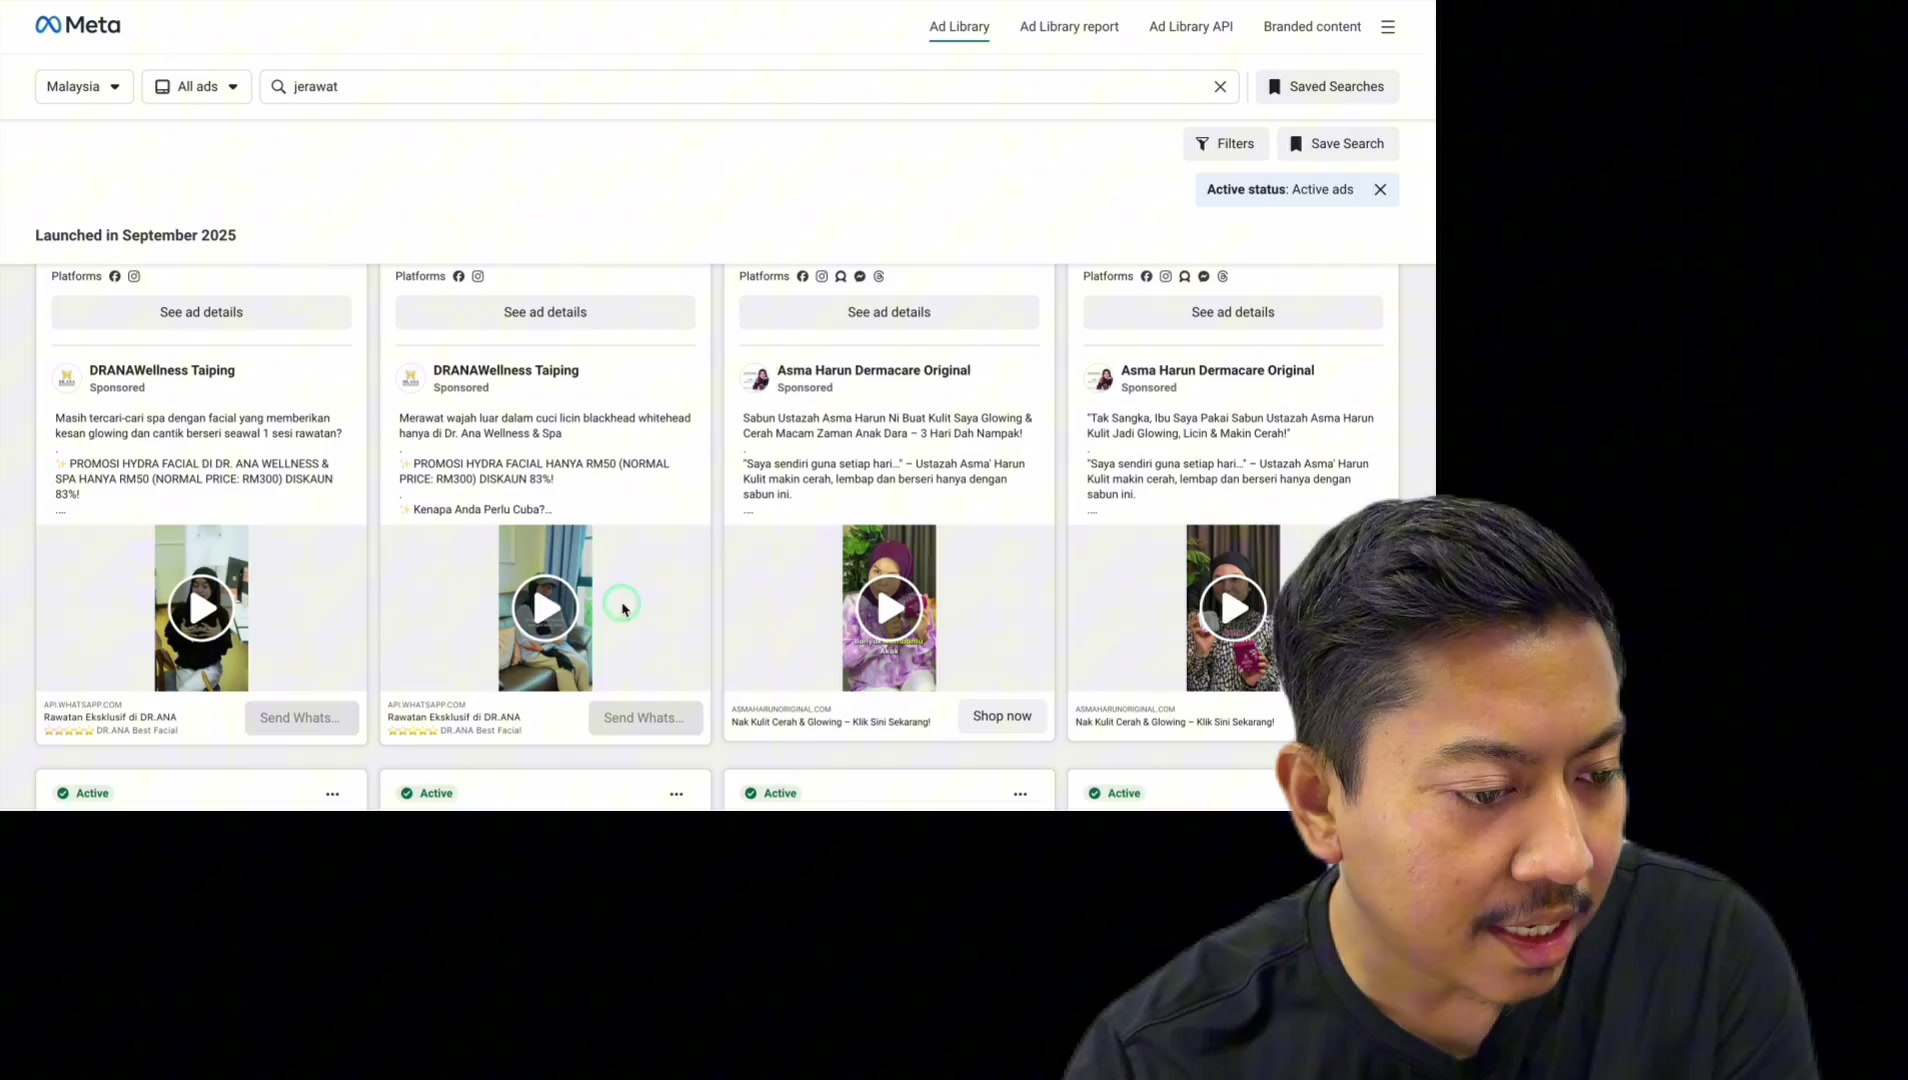Click See ad details on first card

point(201,312)
